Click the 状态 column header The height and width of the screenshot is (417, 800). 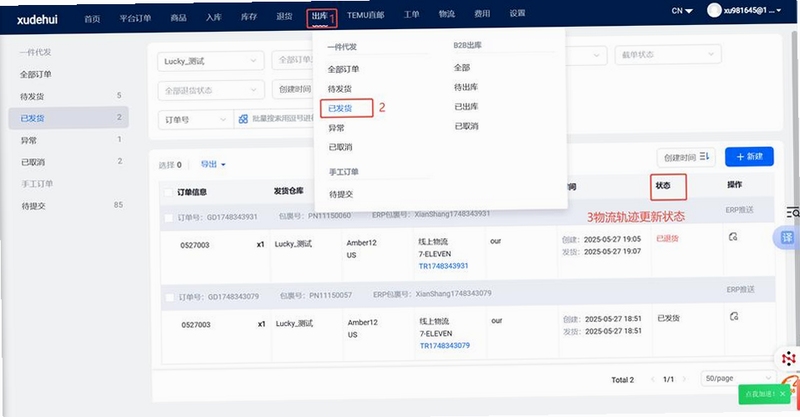[x=663, y=185]
